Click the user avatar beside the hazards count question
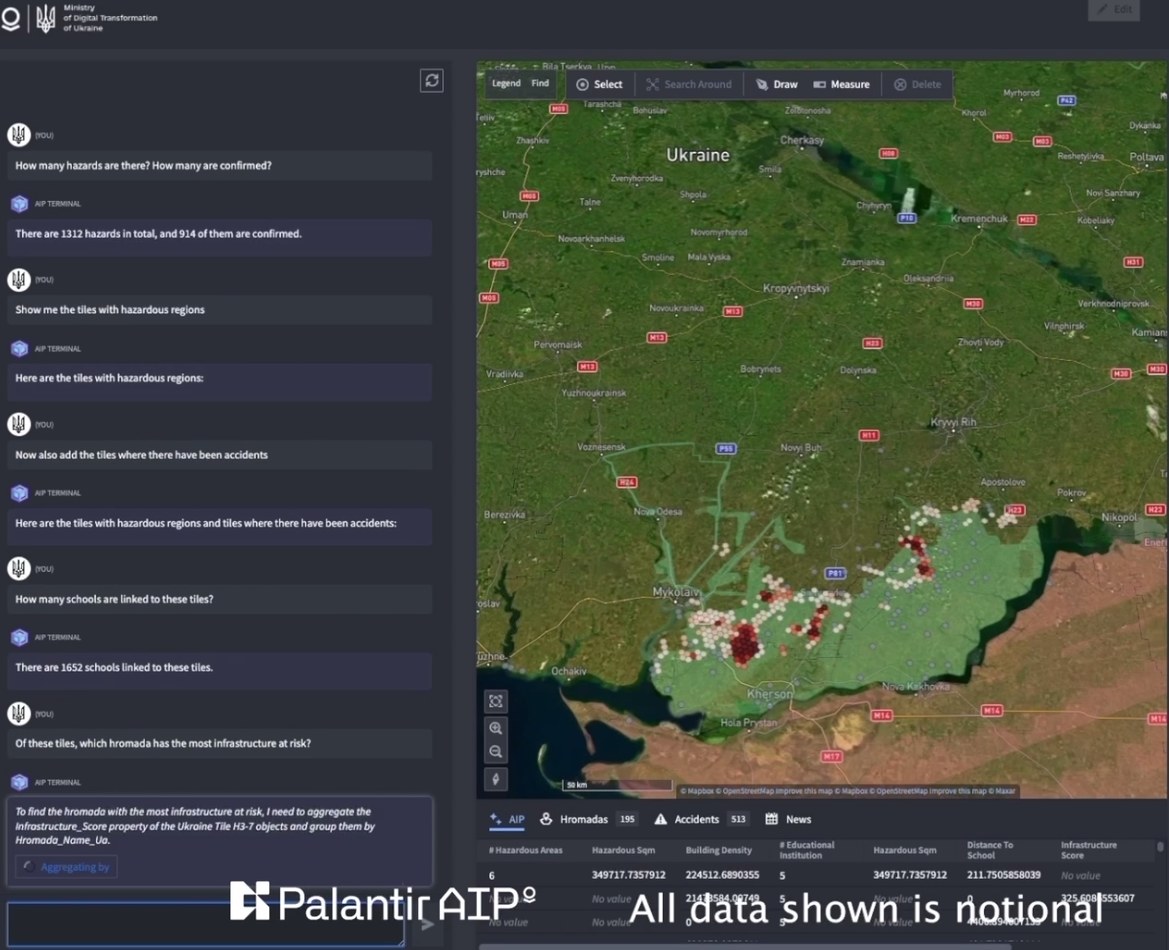The image size is (1169, 950). point(19,135)
